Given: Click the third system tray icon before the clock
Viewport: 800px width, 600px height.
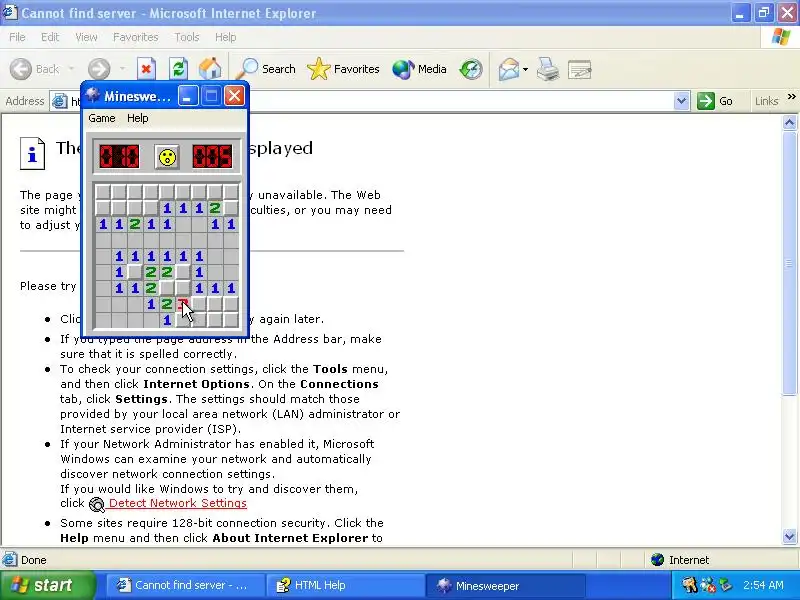Looking at the screenshot, I should click(x=725, y=585).
